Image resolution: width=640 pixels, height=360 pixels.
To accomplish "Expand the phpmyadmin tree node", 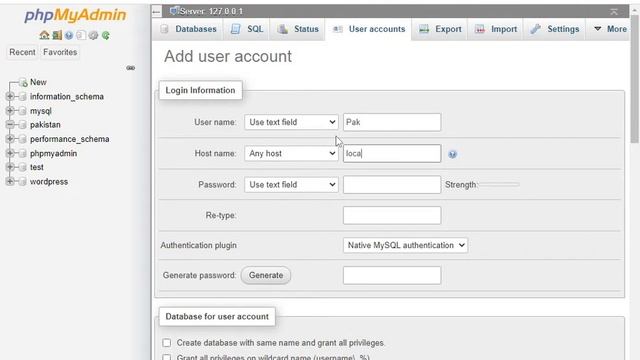I will coord(10,153).
